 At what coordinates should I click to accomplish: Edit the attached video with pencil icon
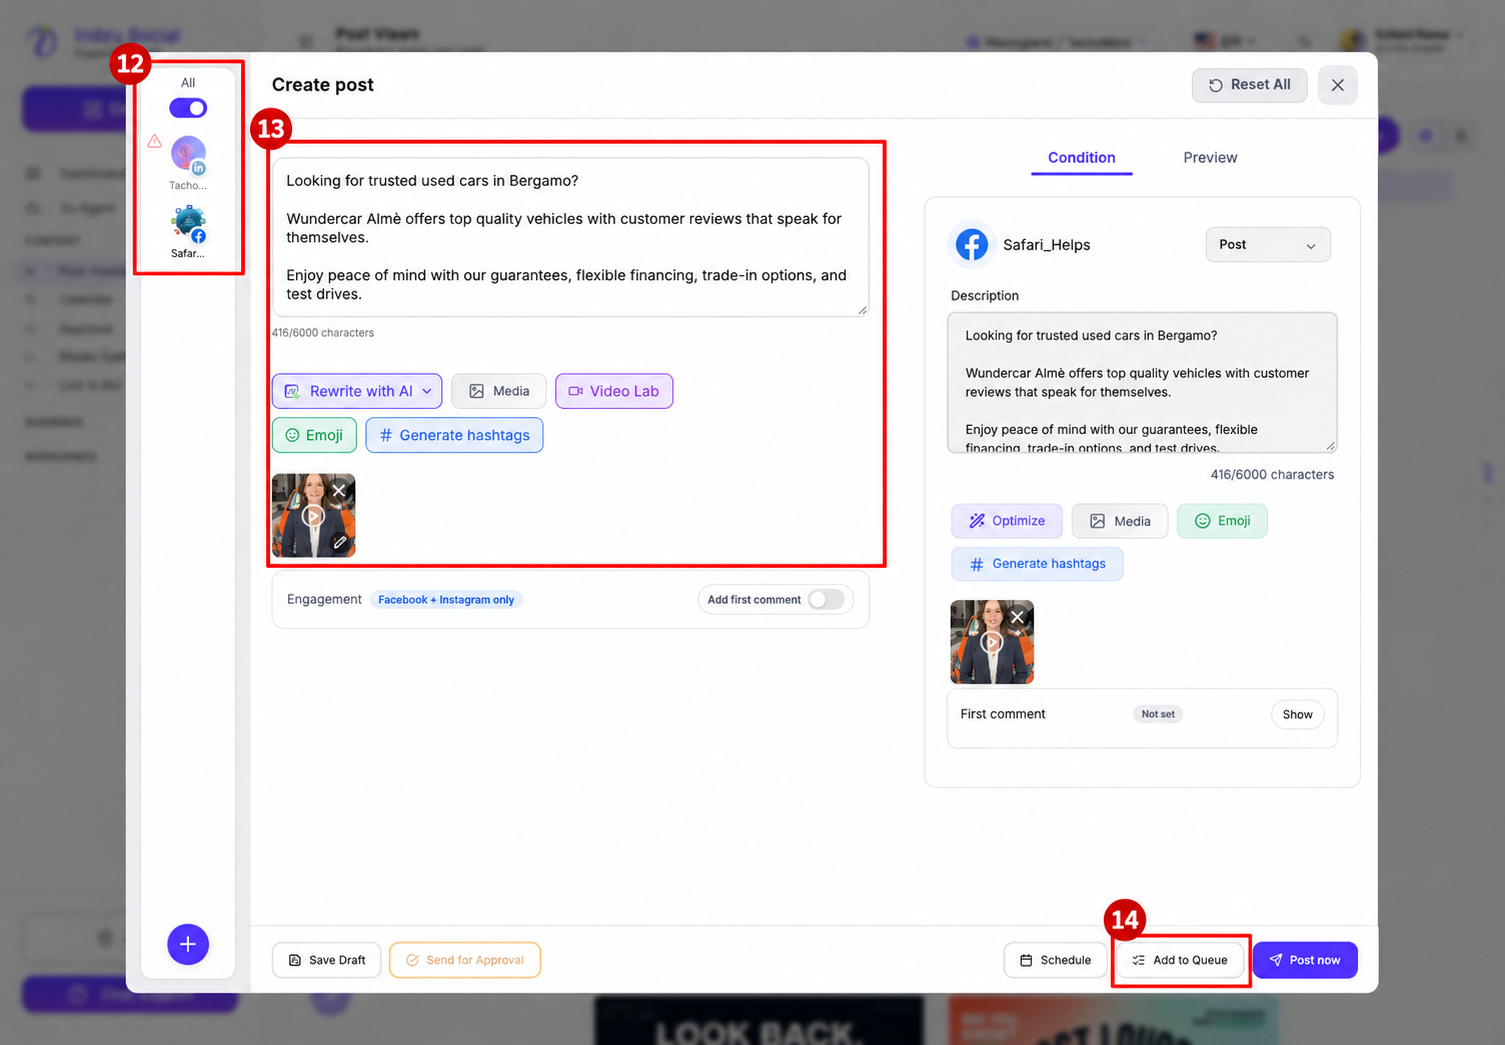pos(340,542)
